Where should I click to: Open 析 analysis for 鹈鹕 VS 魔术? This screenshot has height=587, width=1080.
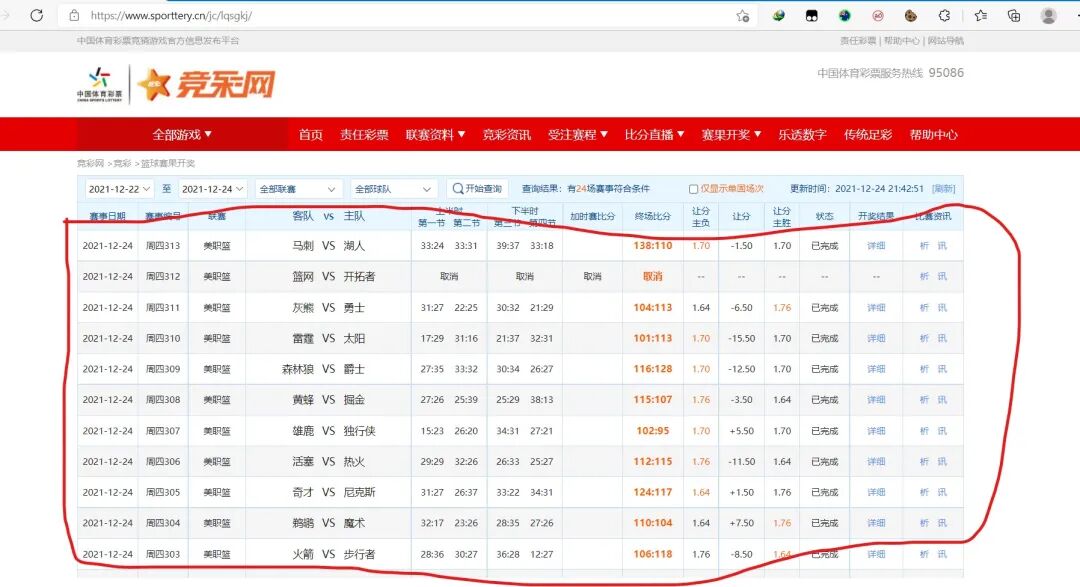click(924, 523)
